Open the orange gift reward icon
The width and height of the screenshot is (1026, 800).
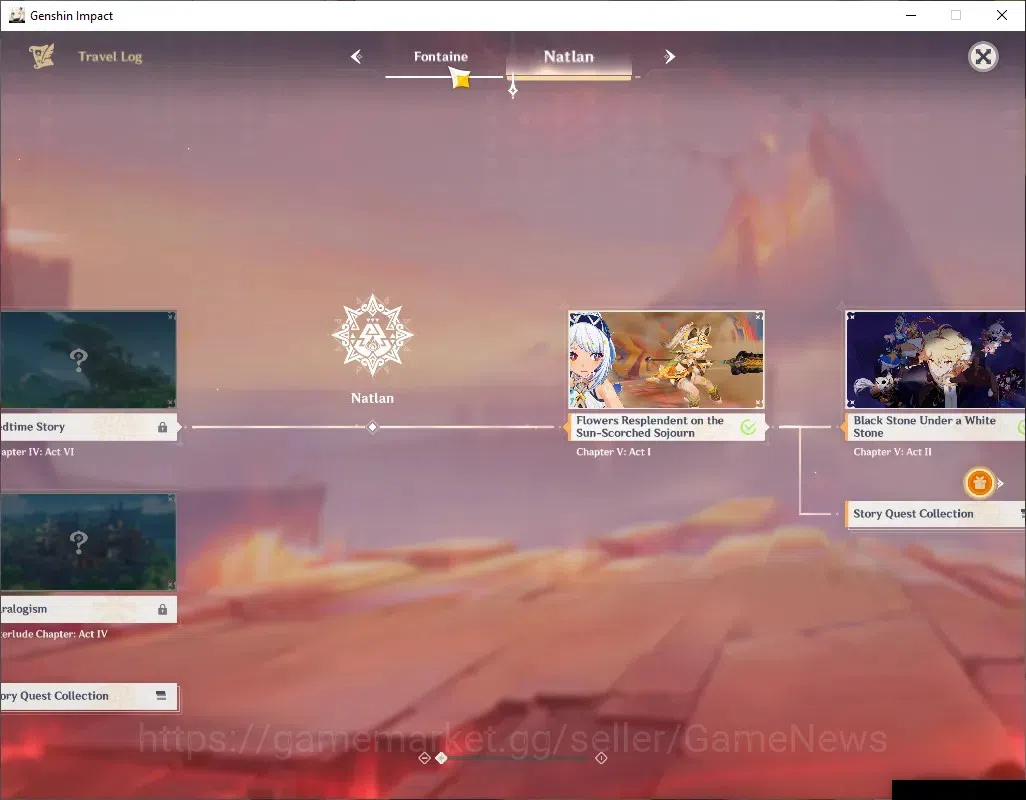coord(979,483)
